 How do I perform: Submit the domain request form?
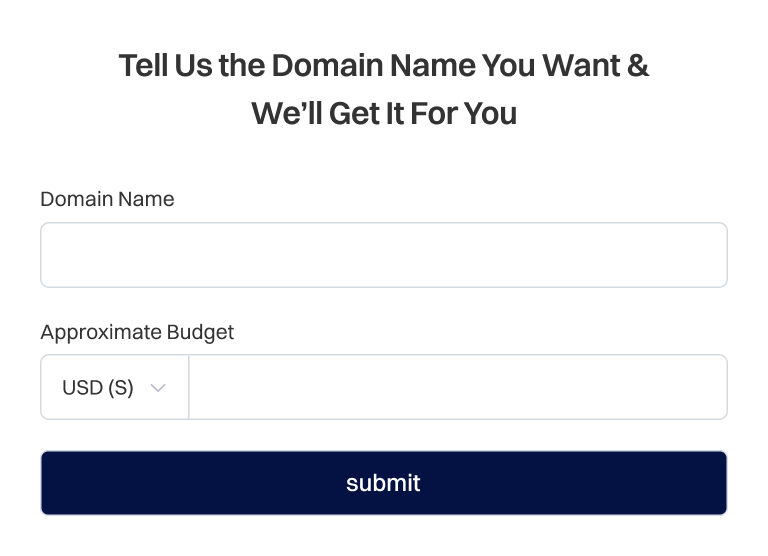383,483
